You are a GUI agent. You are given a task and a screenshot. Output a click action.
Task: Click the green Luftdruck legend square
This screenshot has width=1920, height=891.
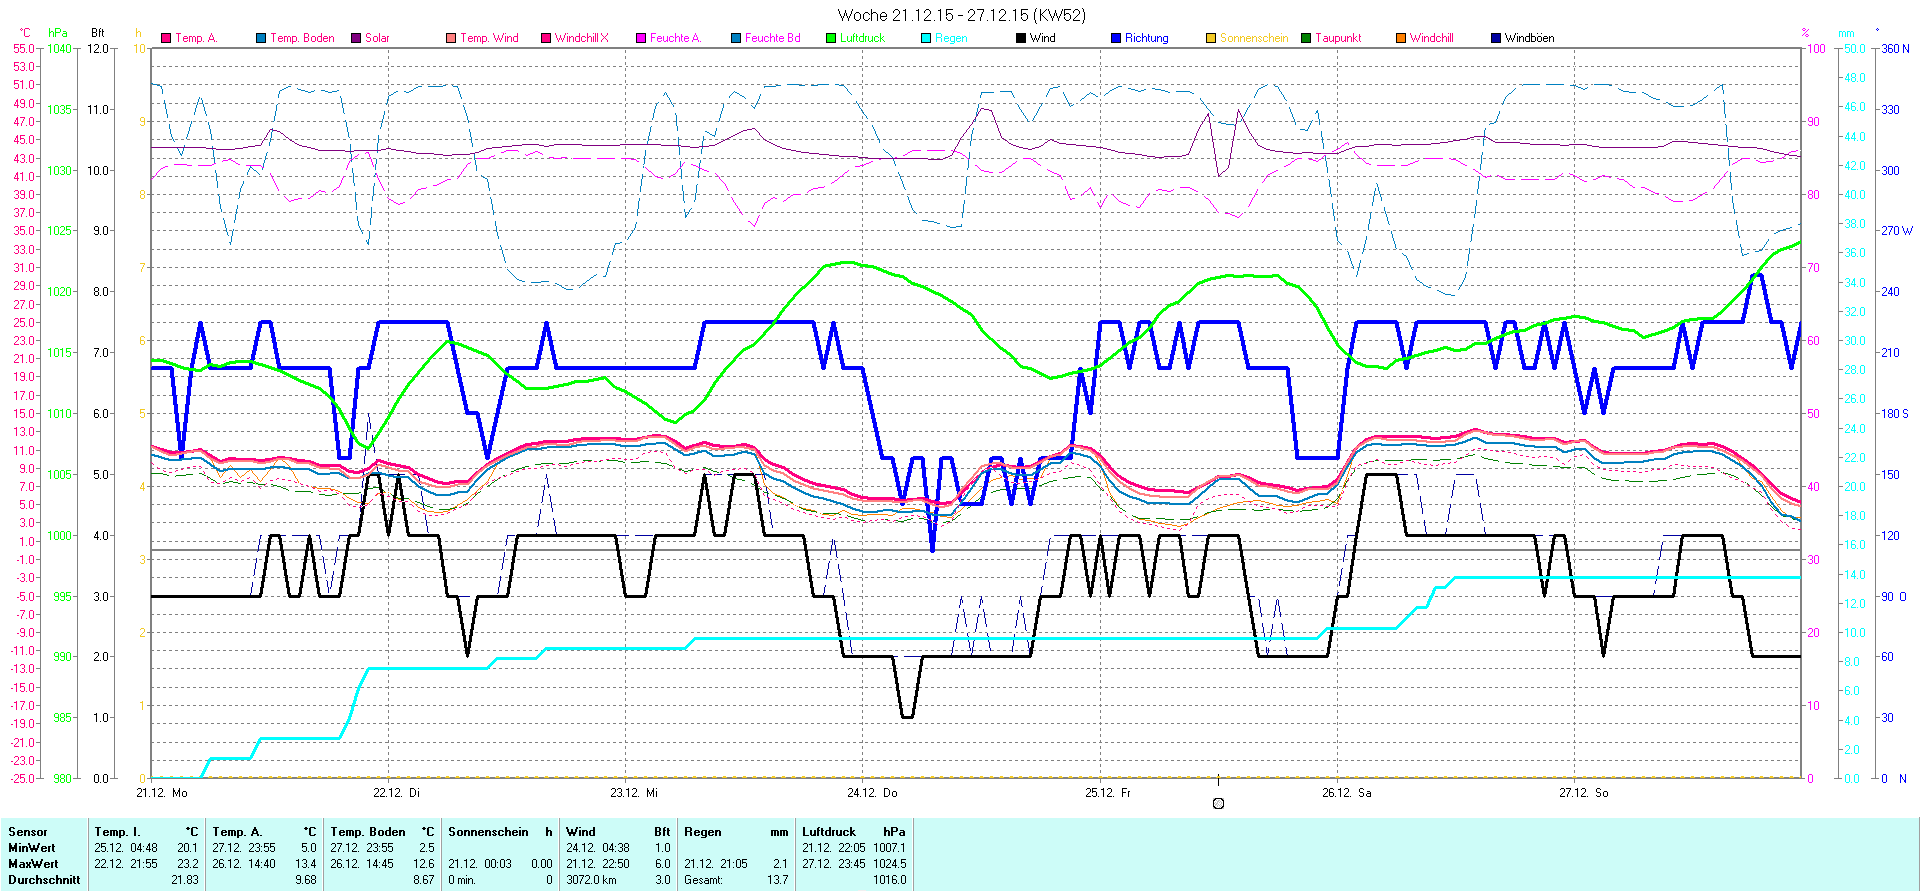click(831, 38)
